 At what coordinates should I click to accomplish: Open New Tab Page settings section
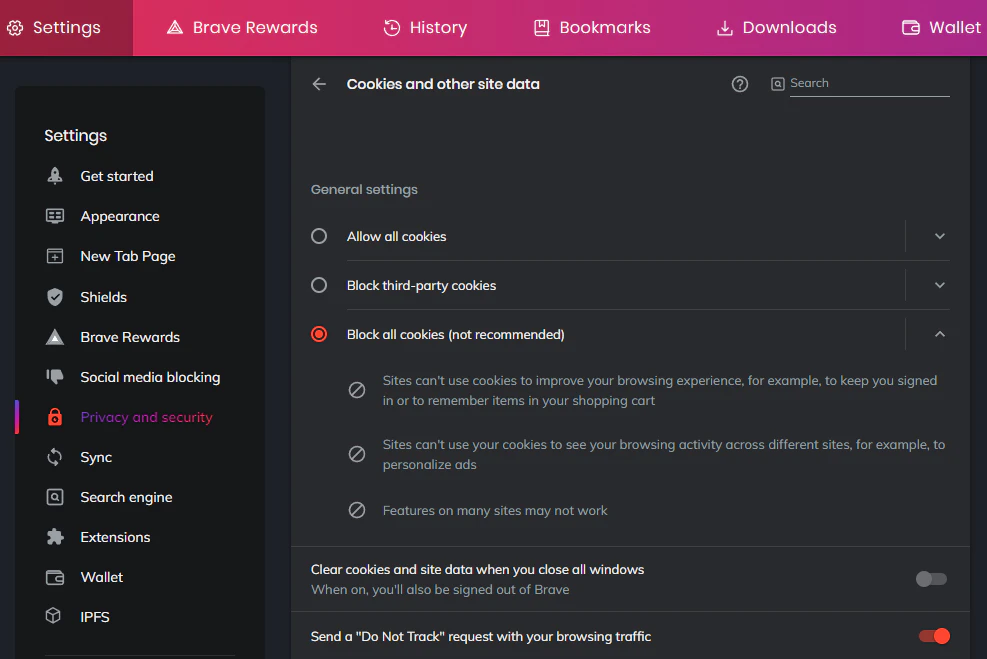[128, 256]
